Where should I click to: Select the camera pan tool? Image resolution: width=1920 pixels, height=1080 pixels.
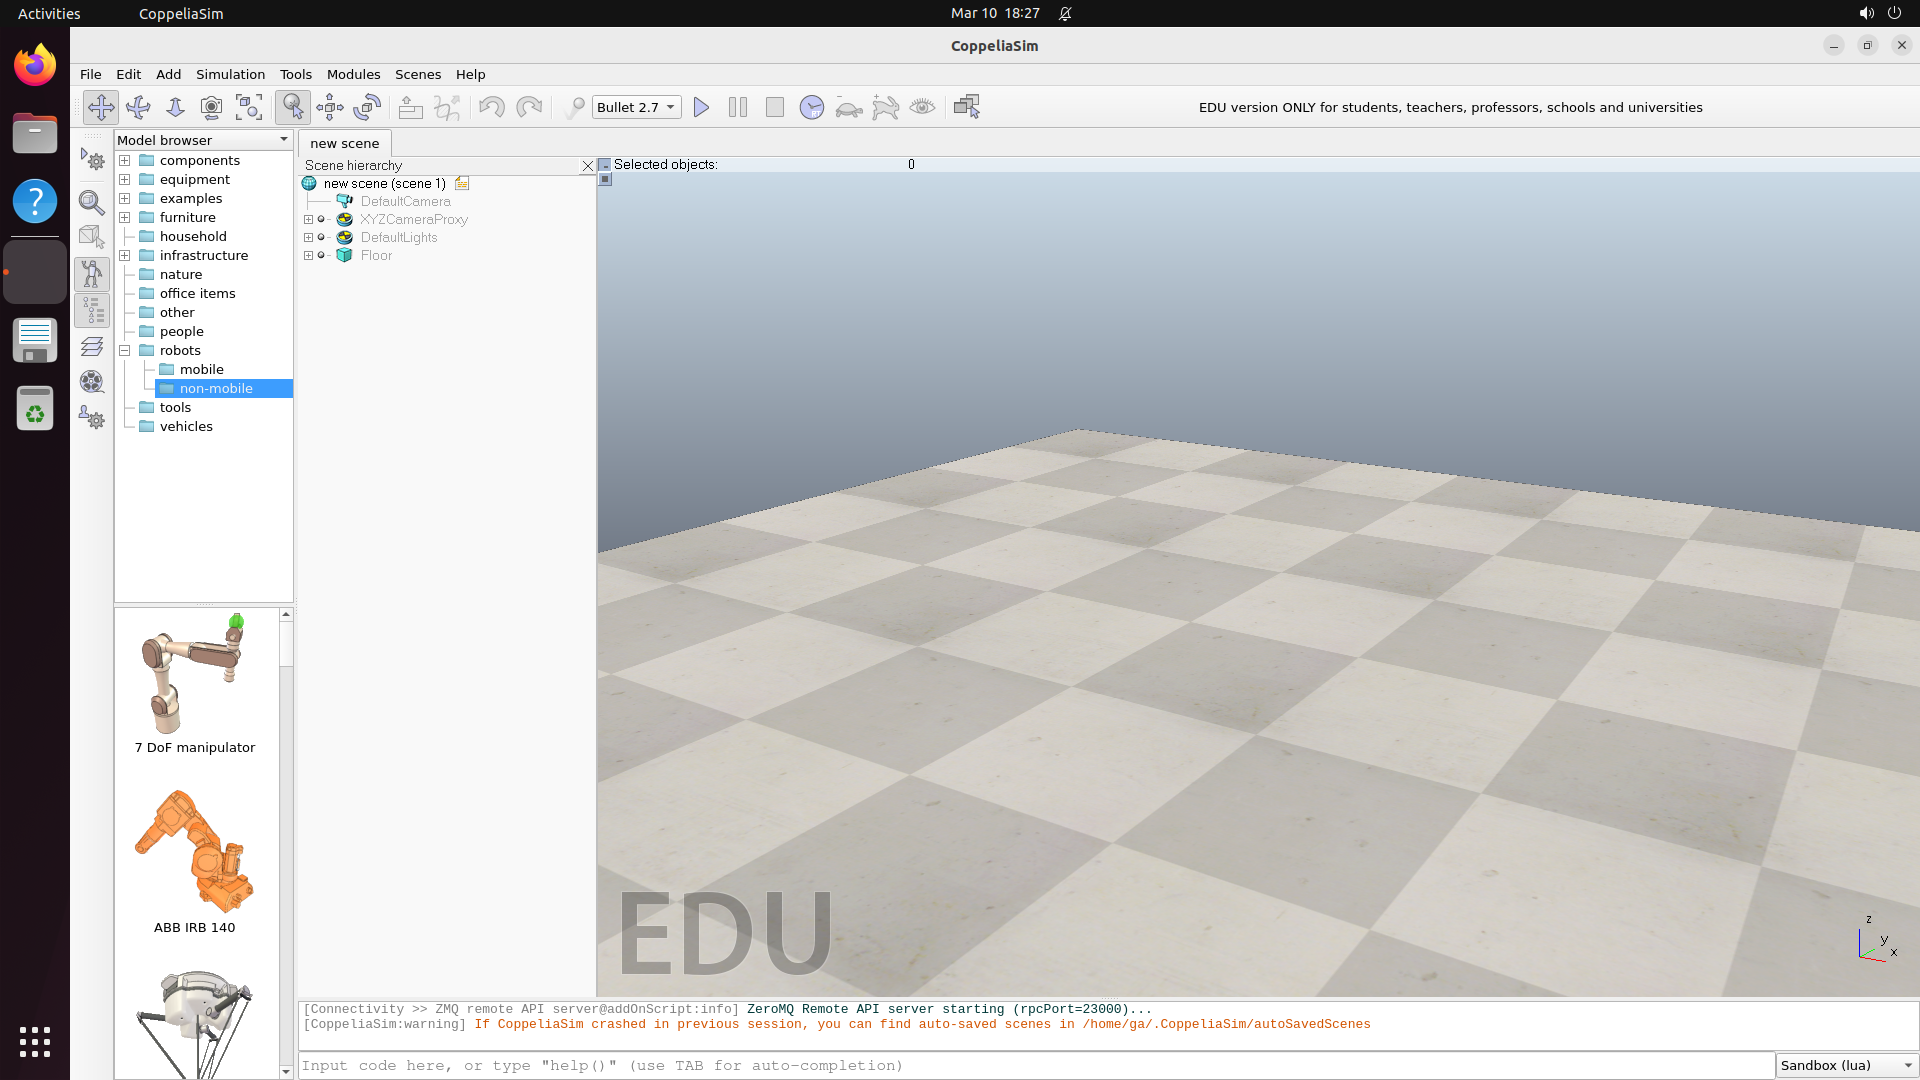coord(100,107)
